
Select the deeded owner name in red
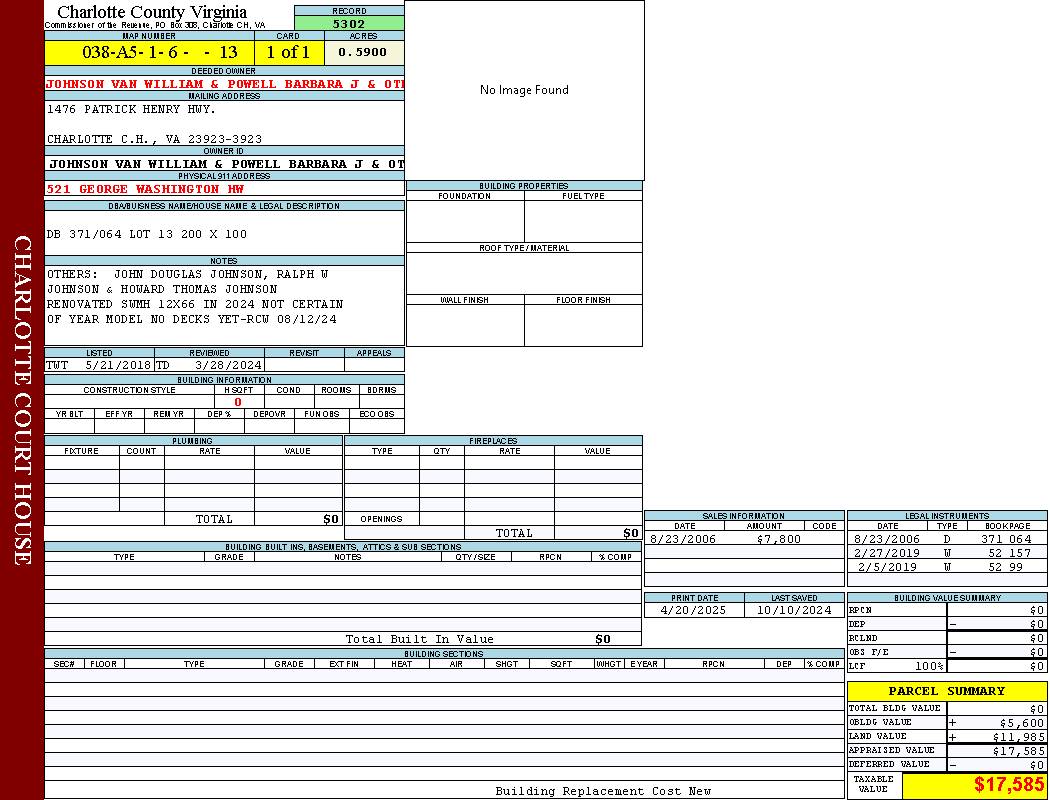(224, 84)
